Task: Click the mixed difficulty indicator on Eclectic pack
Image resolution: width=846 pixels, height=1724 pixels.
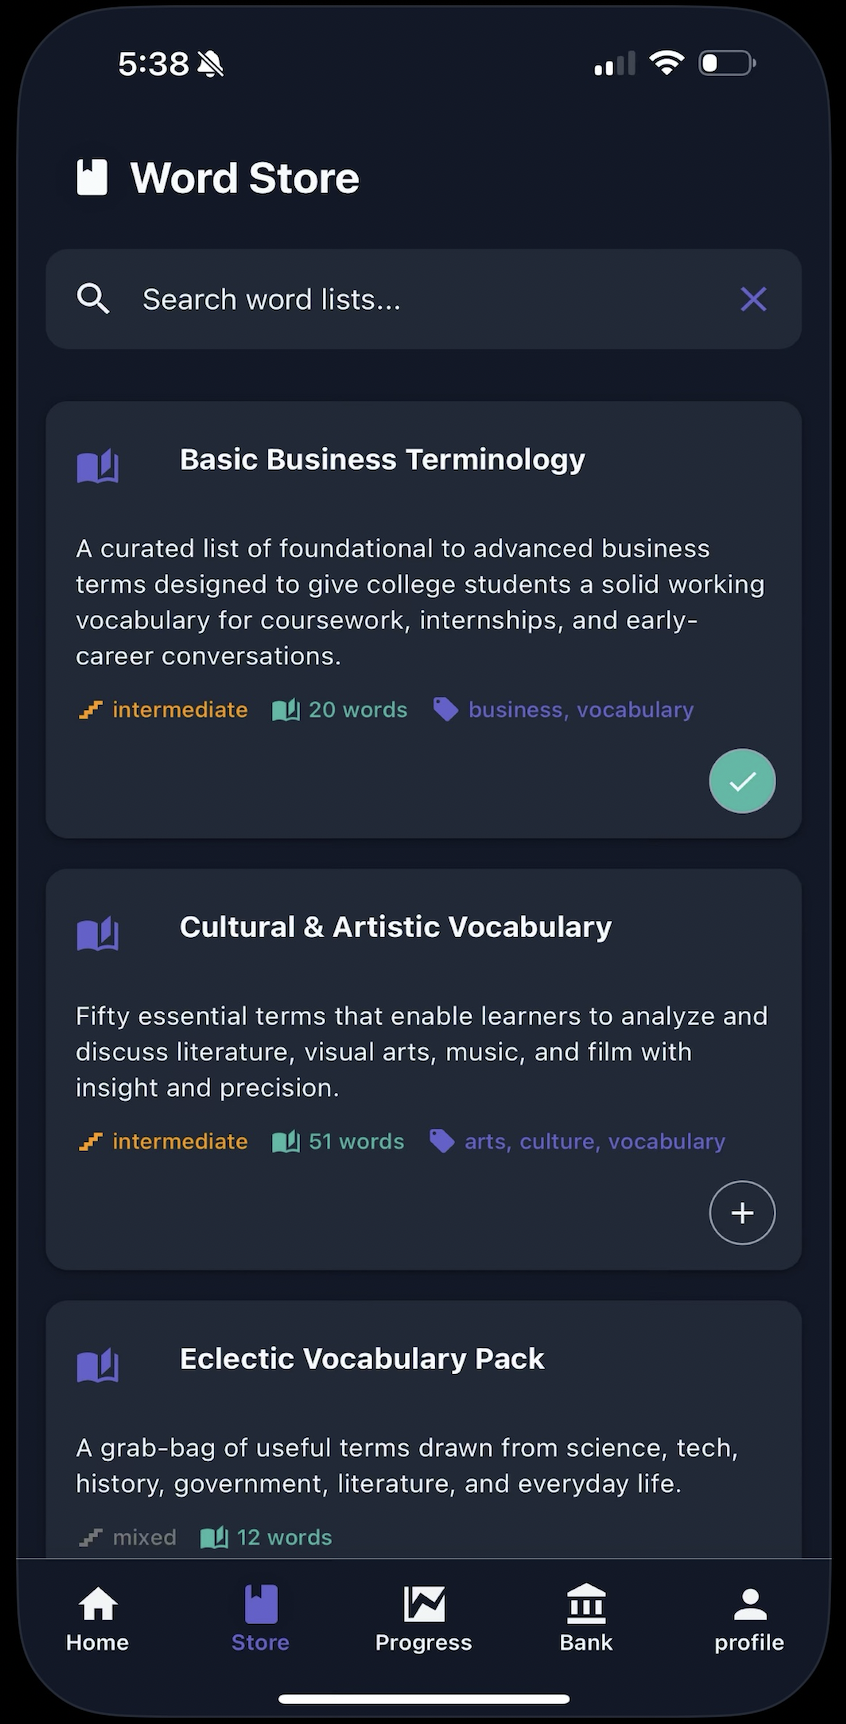Action: click(x=126, y=1536)
